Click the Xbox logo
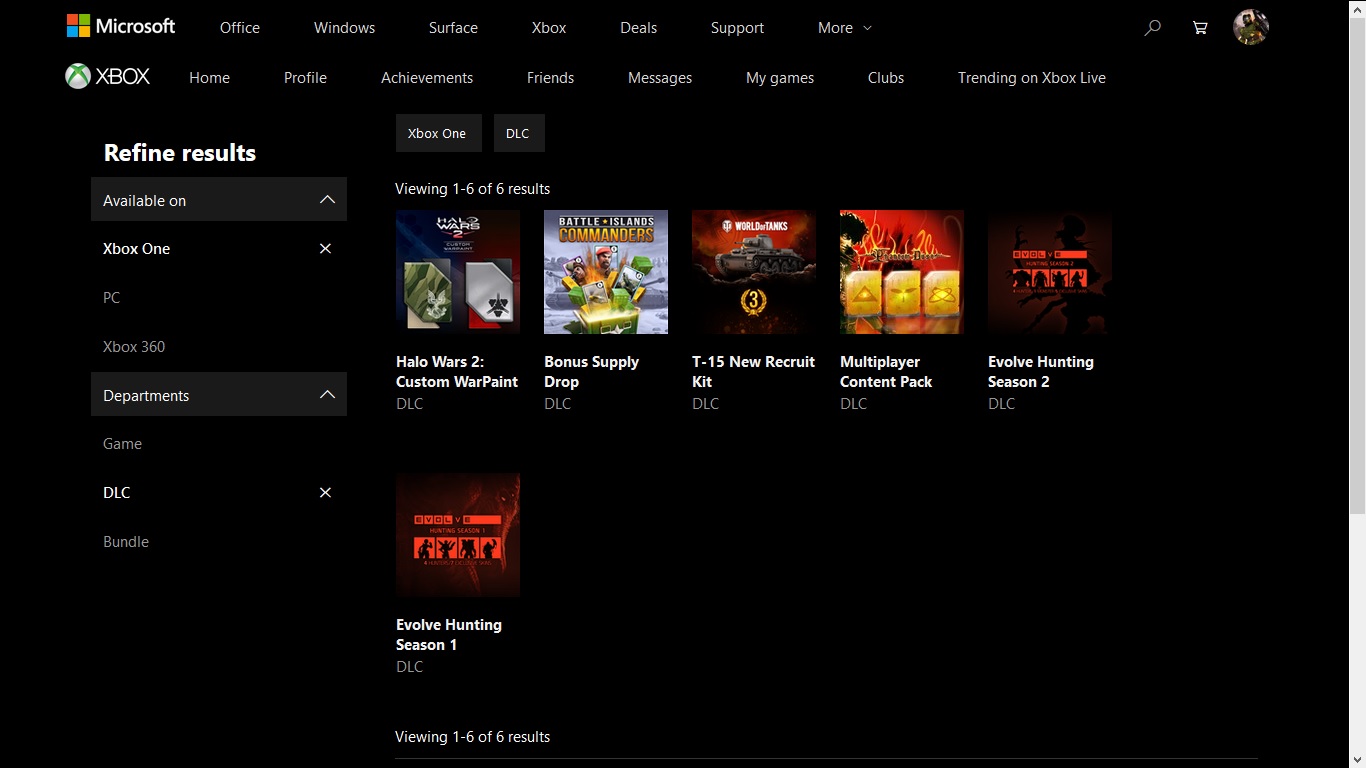Image resolution: width=1366 pixels, height=768 pixels. [x=108, y=77]
